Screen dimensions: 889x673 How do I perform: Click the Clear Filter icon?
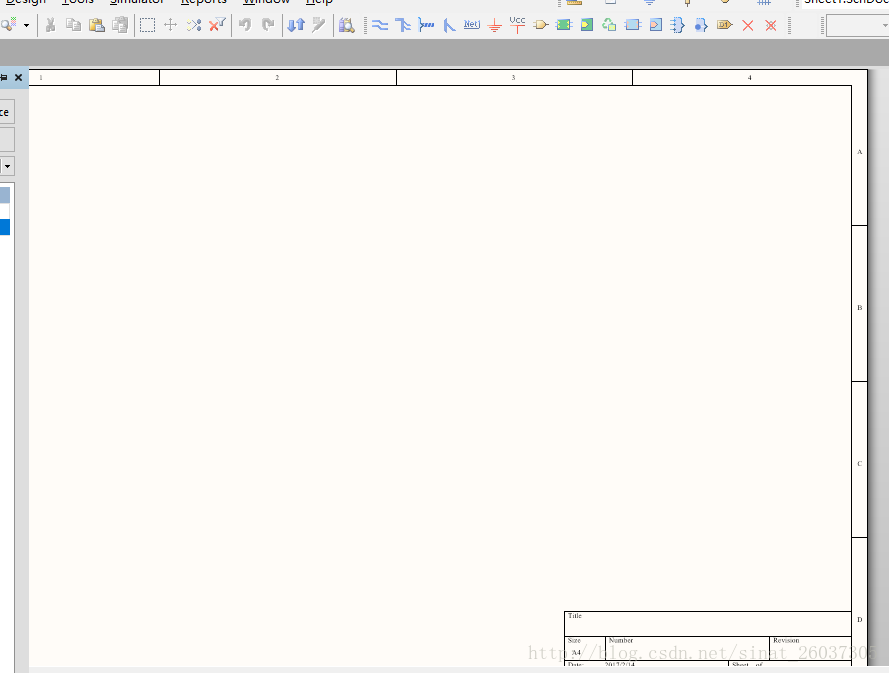pyautogui.click(x=217, y=25)
